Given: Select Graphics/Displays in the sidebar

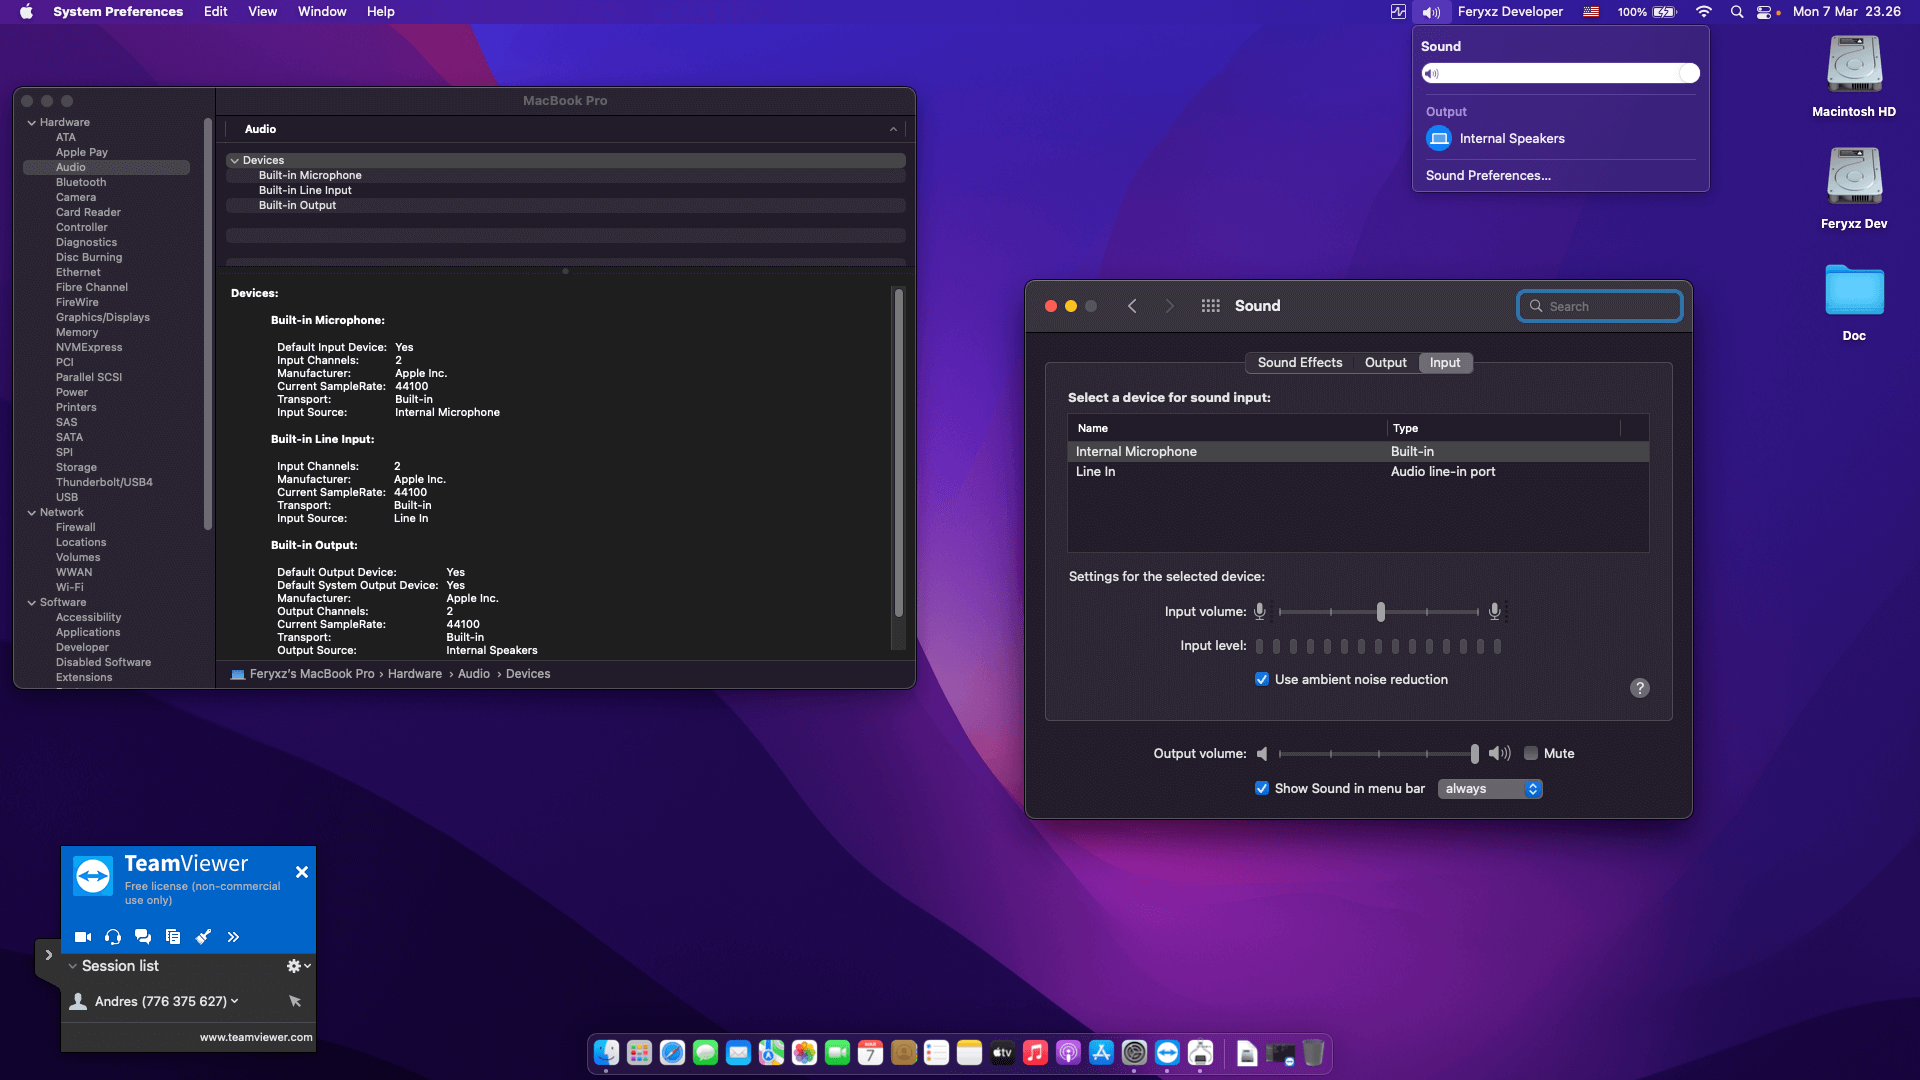Looking at the screenshot, I should tap(103, 318).
